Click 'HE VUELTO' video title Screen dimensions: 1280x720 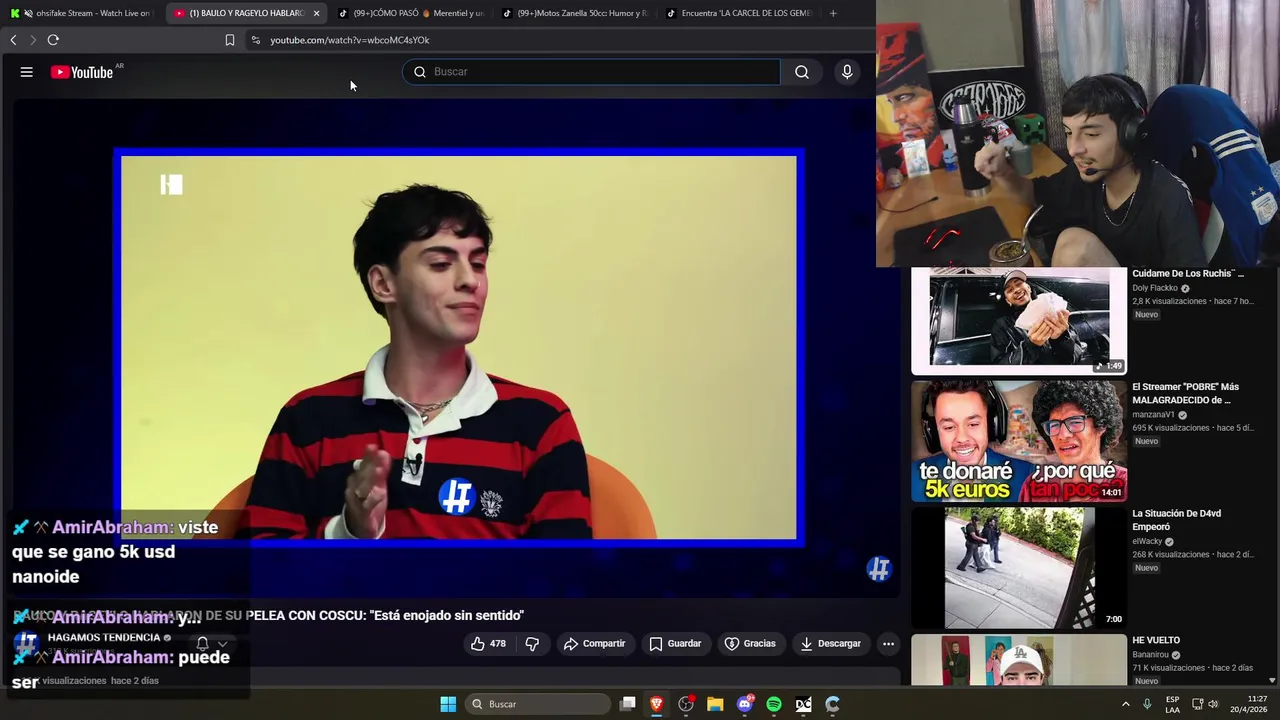pos(1156,640)
